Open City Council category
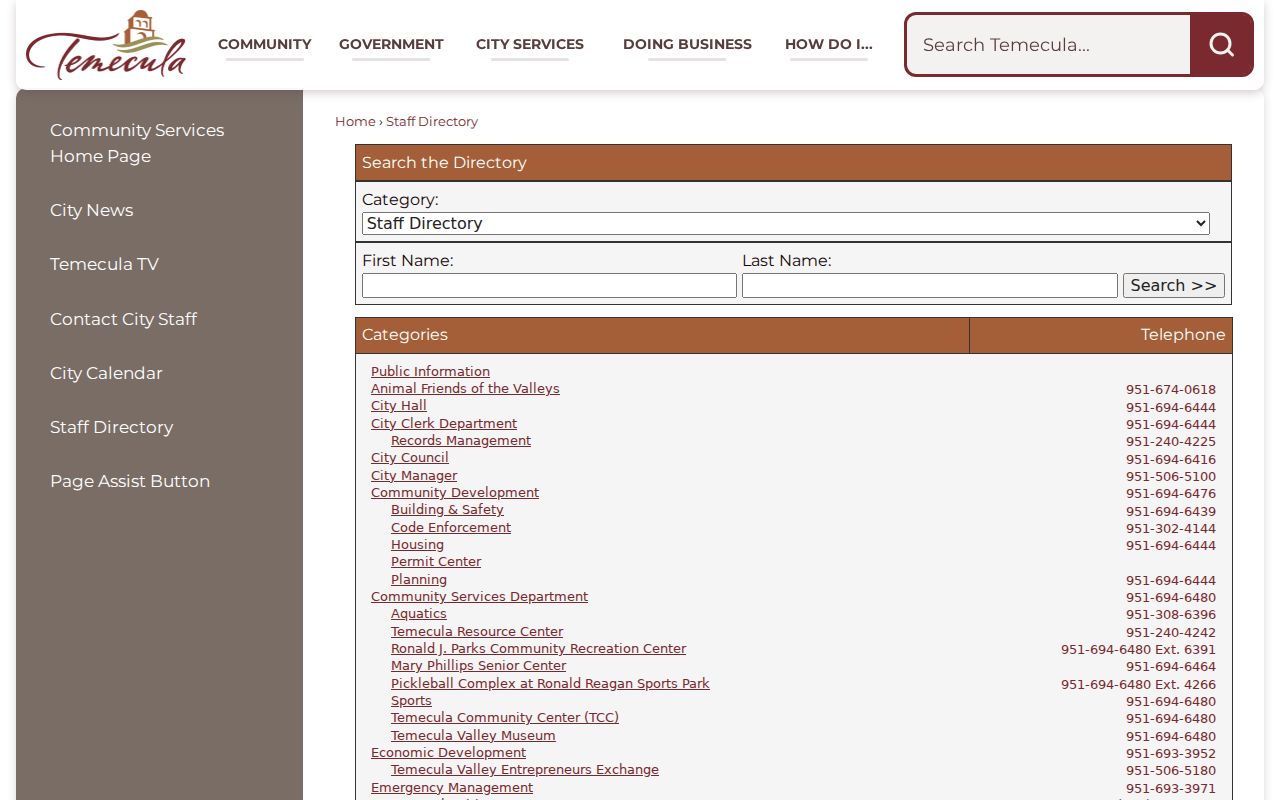This screenshot has height=800, width=1280. pos(410,457)
